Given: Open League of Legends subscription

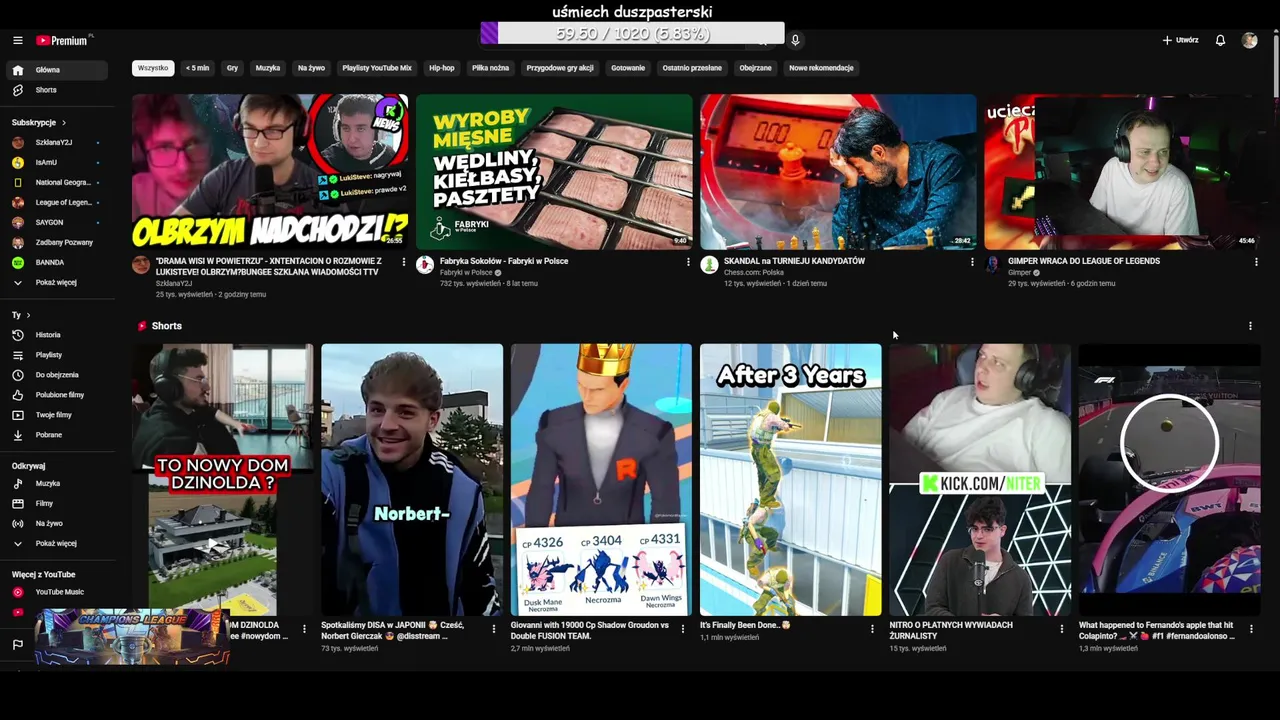Looking at the screenshot, I should (56, 202).
